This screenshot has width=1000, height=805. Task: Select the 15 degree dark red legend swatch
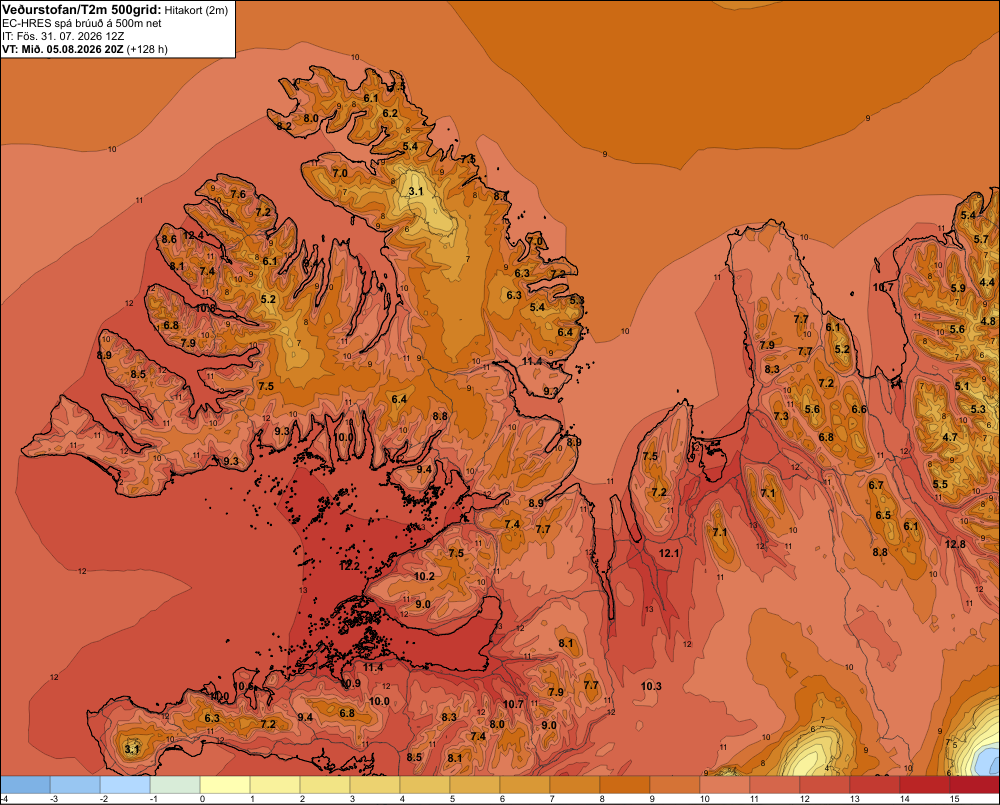pos(974,785)
